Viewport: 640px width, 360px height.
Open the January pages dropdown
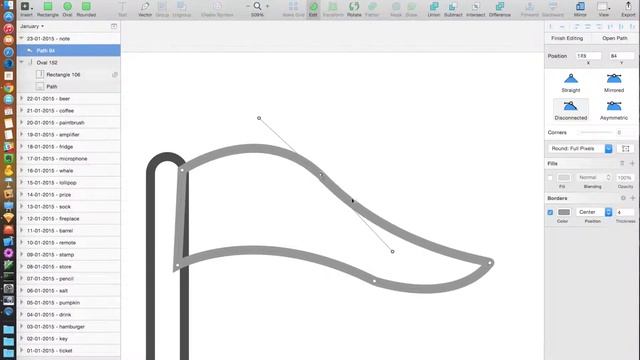coord(32,26)
